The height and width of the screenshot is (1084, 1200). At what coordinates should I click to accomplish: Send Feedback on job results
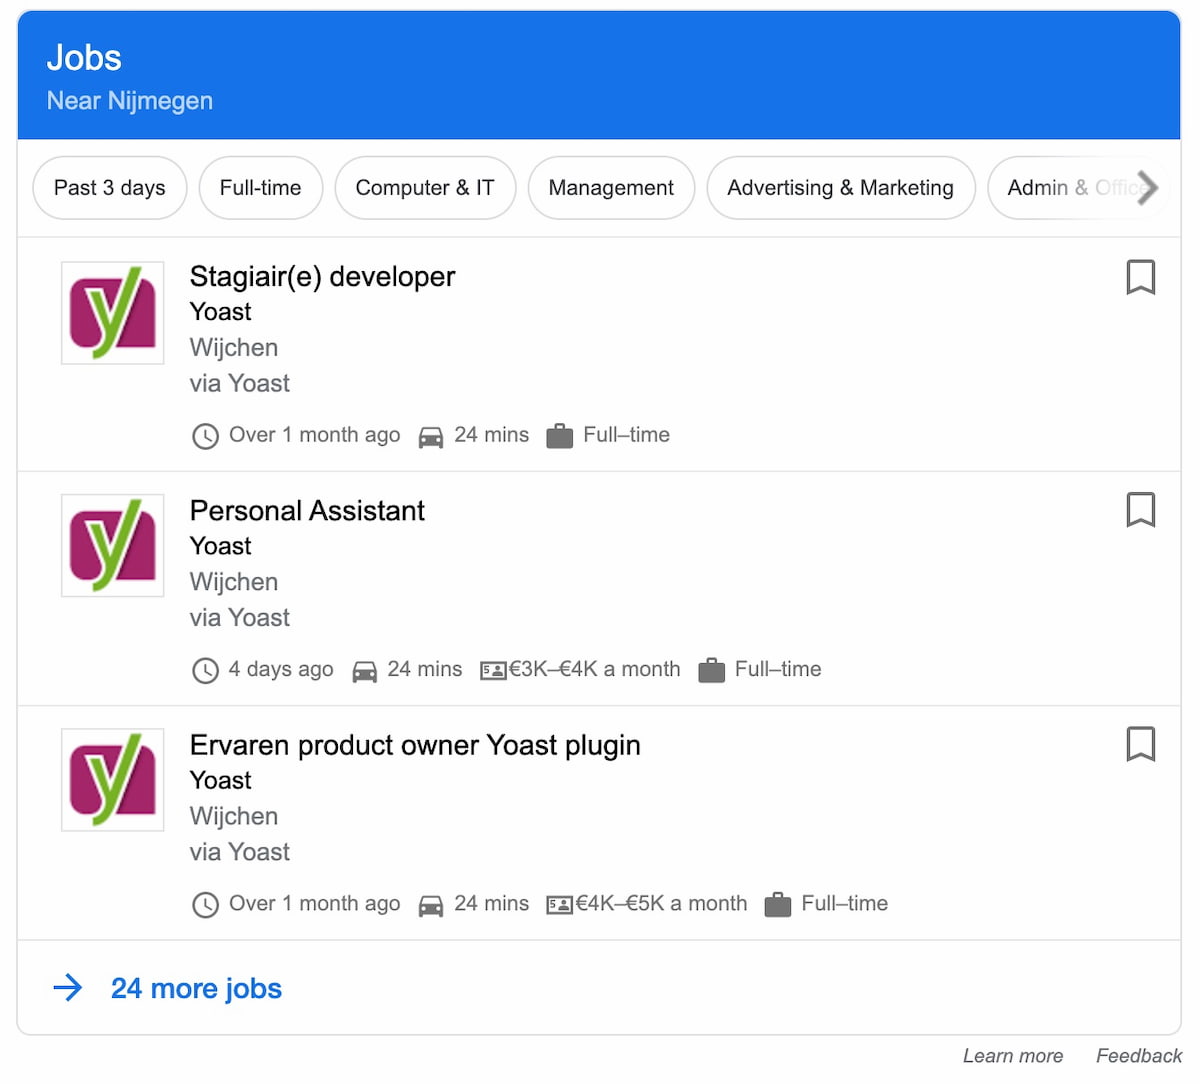1138,1056
